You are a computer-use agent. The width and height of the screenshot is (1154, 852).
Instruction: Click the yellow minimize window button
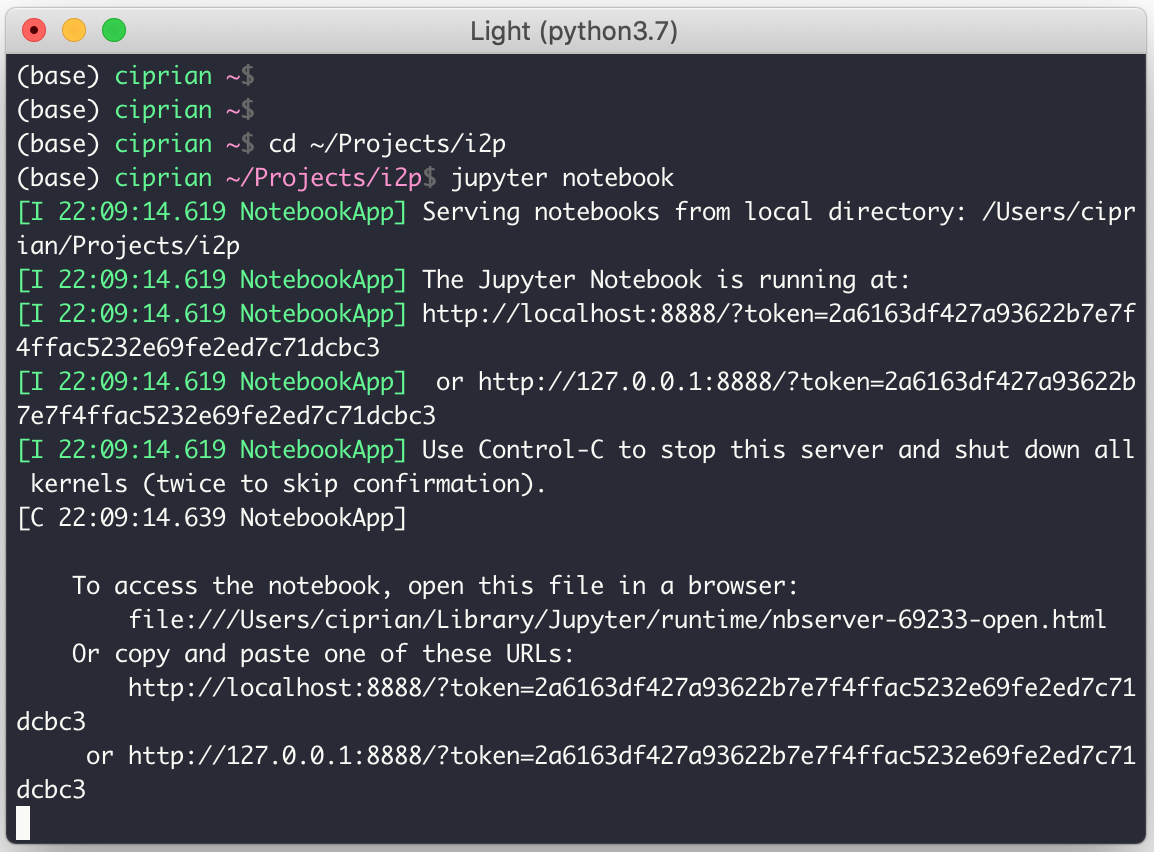click(x=72, y=30)
